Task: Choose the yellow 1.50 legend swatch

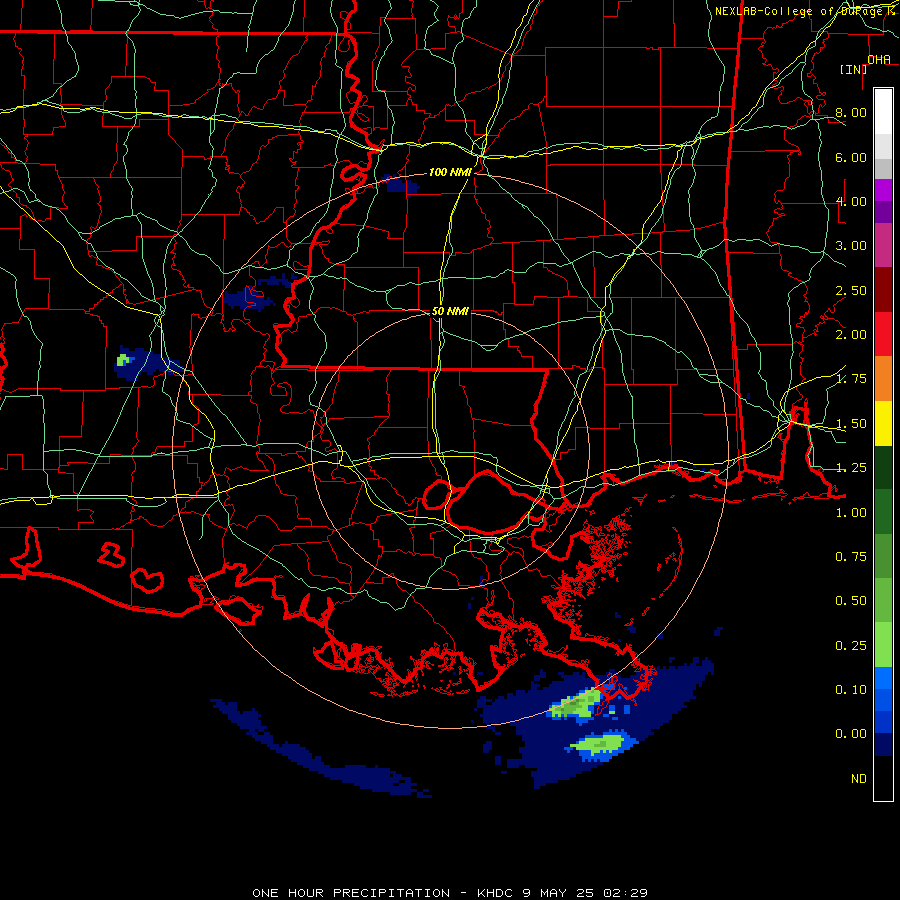Action: [883, 423]
